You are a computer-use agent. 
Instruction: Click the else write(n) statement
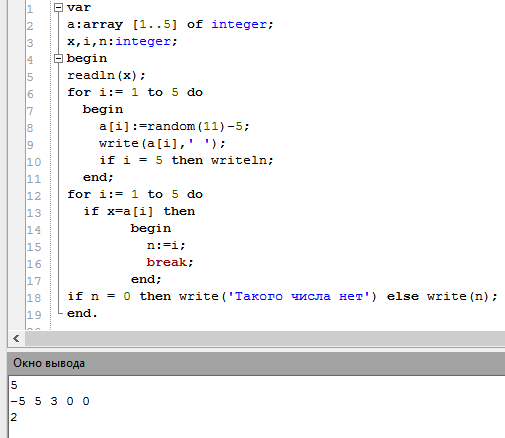[442, 296]
